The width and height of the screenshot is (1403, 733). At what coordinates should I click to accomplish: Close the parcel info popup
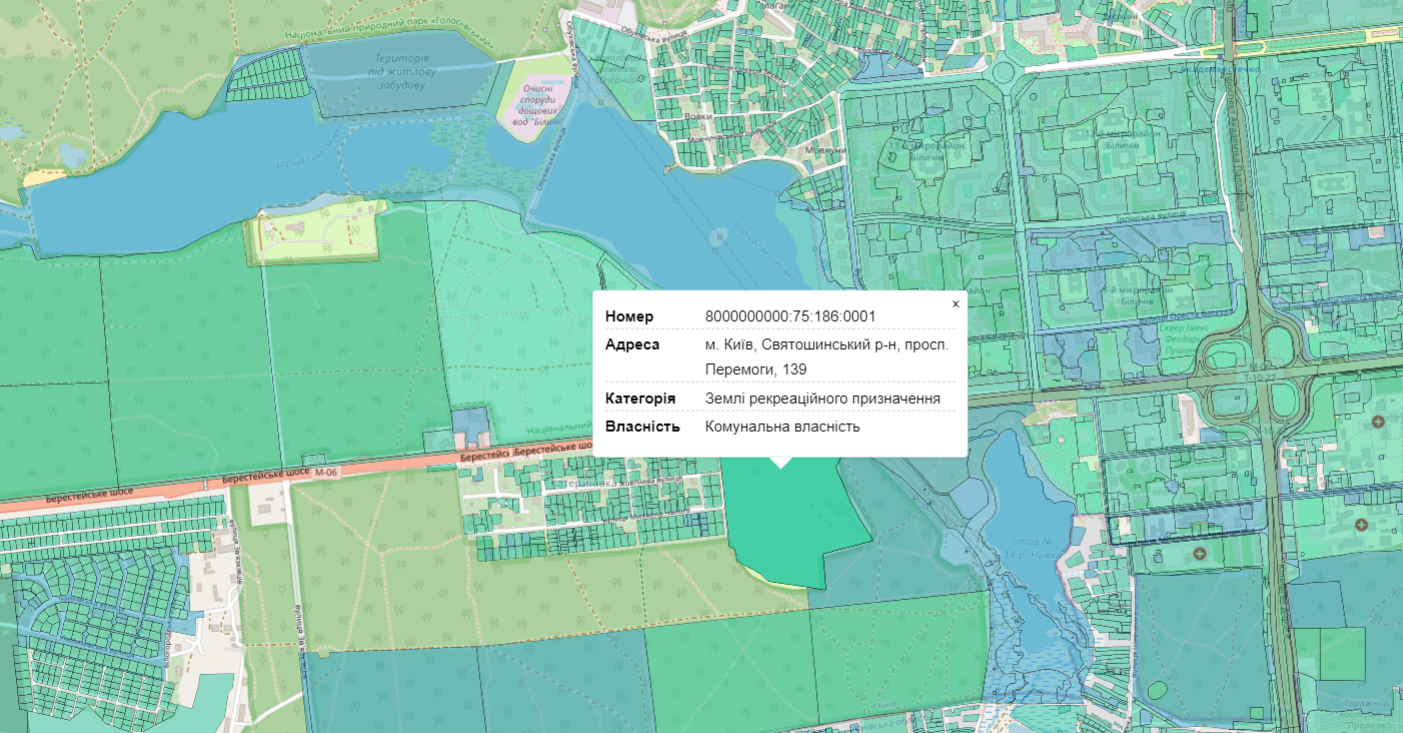[x=955, y=304]
